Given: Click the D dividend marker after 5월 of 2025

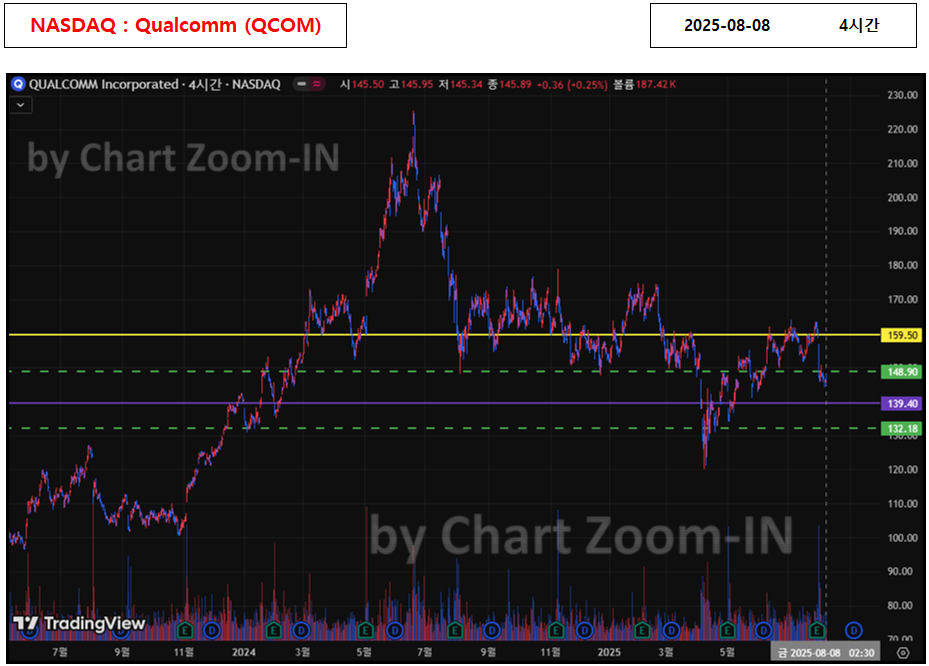Looking at the screenshot, I should pos(763,630).
